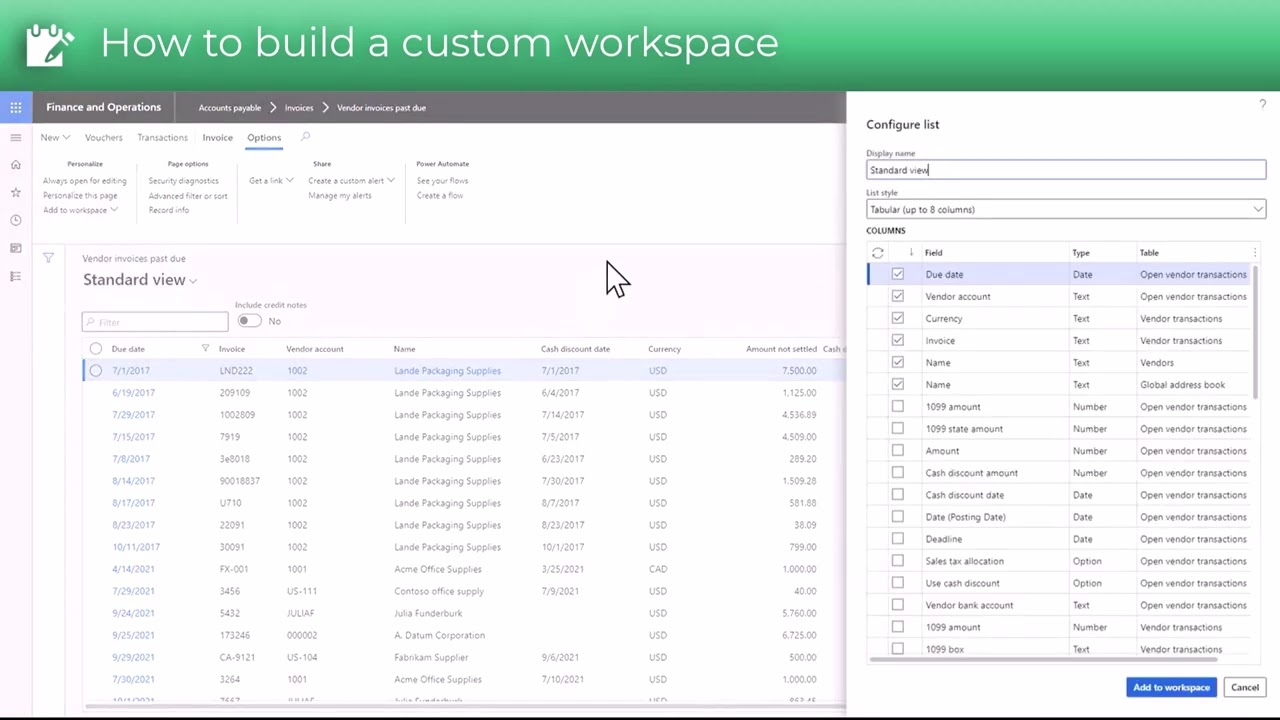Image resolution: width=1280 pixels, height=720 pixels.
Task: Select the row radio for invoice LND222
Action: pos(96,371)
